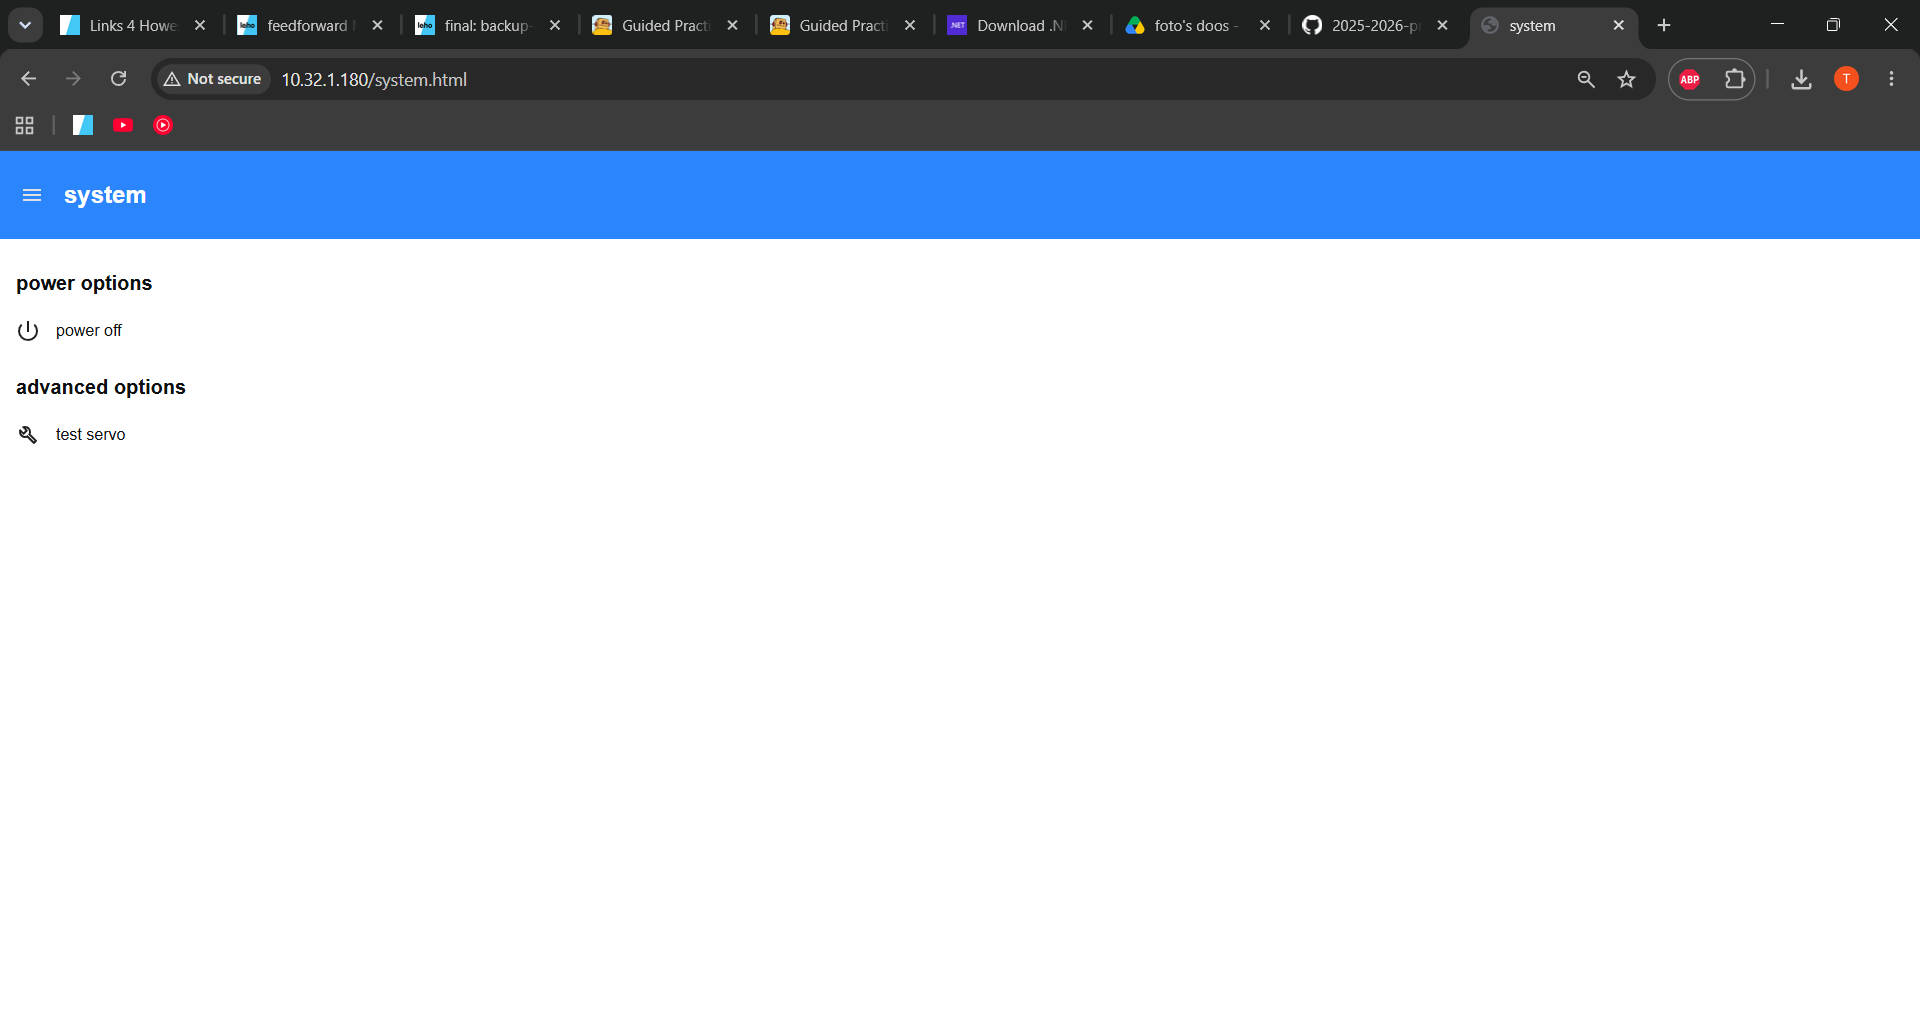Open the YouTube bookmark
The image size is (1920, 1020).
coord(123,125)
